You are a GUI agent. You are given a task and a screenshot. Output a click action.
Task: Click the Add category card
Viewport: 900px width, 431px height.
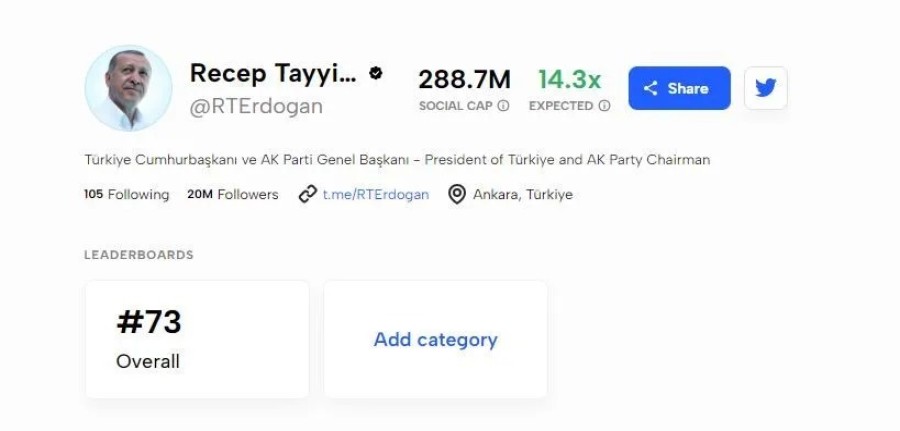[x=435, y=340]
